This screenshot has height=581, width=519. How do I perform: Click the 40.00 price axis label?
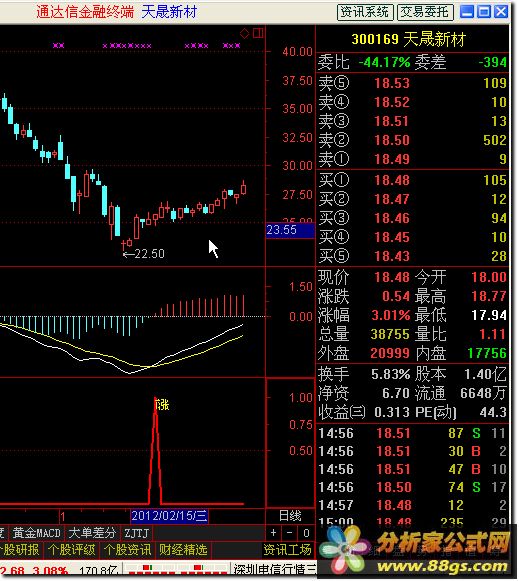(297, 52)
